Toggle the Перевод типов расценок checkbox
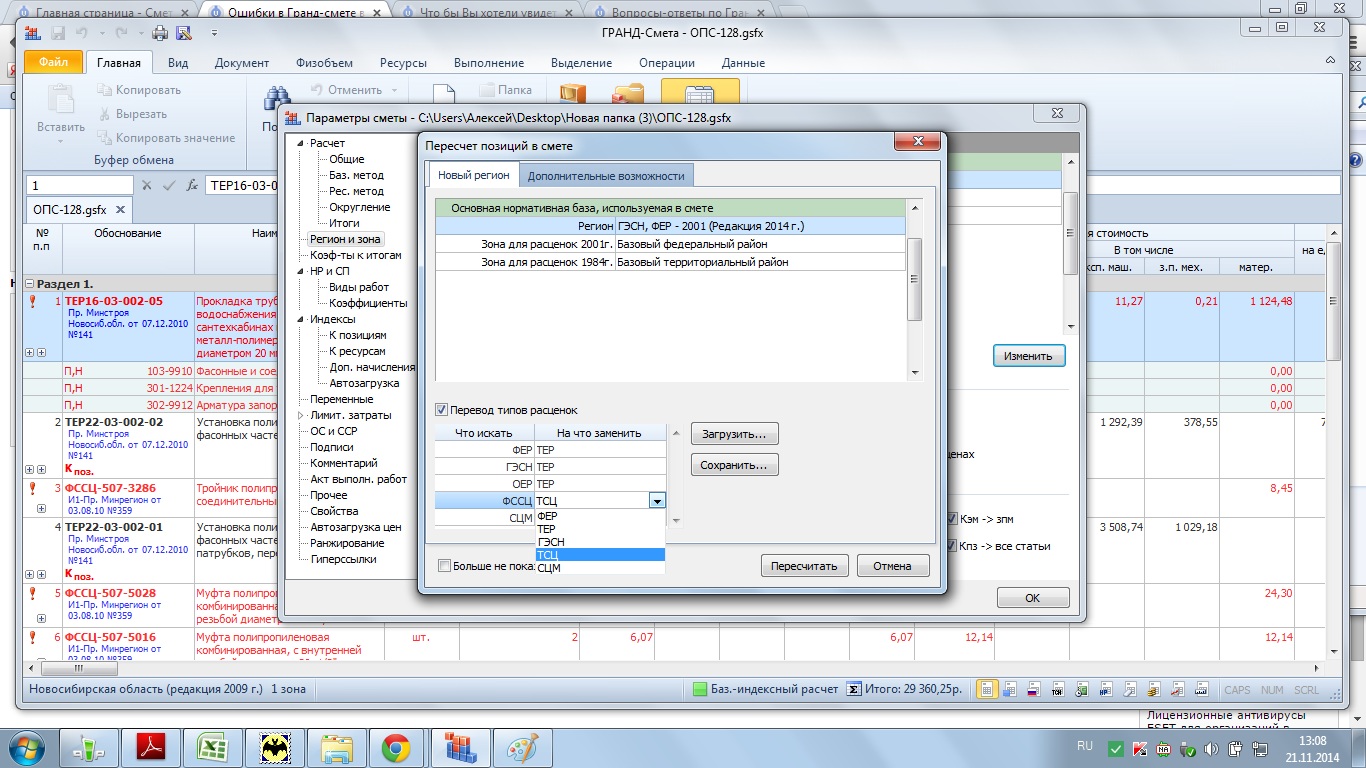The width and height of the screenshot is (1366, 768). coord(442,410)
